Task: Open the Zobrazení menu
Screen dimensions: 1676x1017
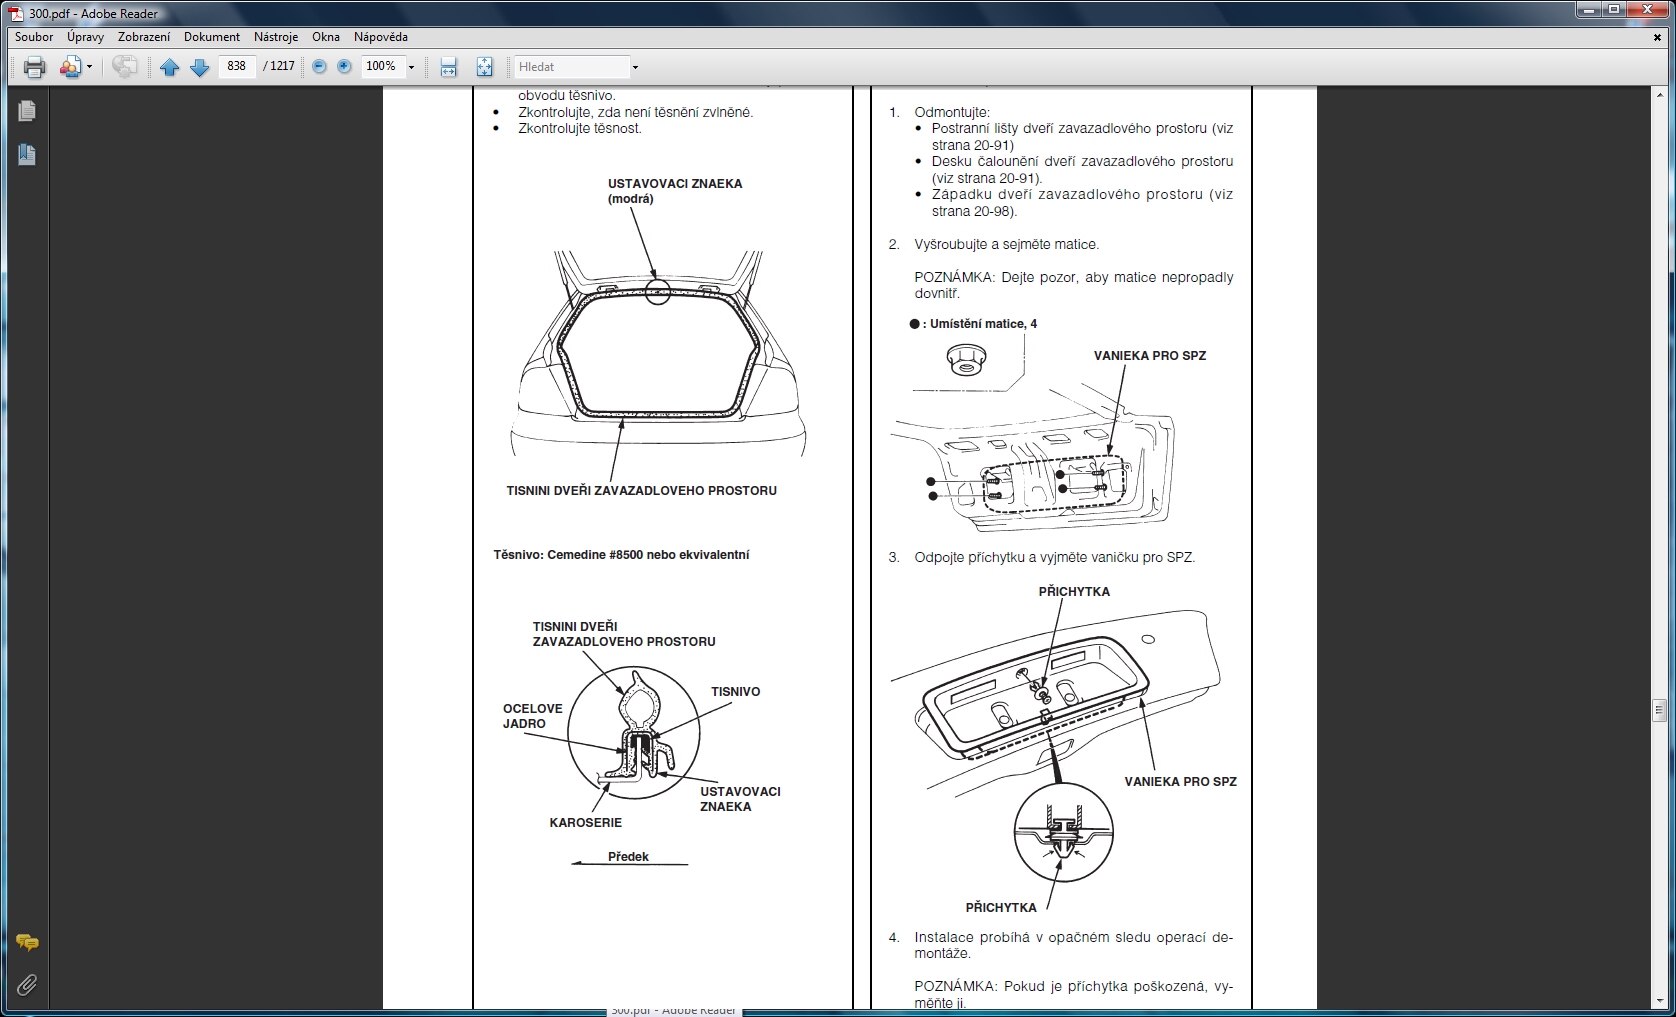Action: coord(144,37)
